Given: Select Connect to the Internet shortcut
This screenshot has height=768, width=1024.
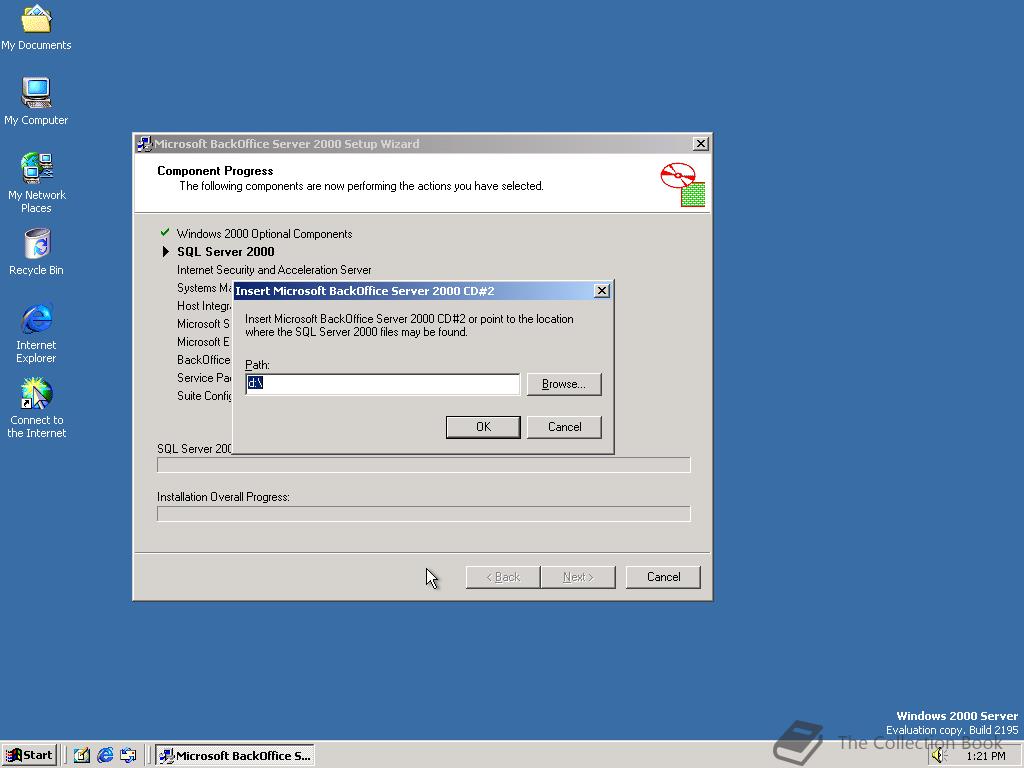Looking at the screenshot, I should tap(36, 408).
